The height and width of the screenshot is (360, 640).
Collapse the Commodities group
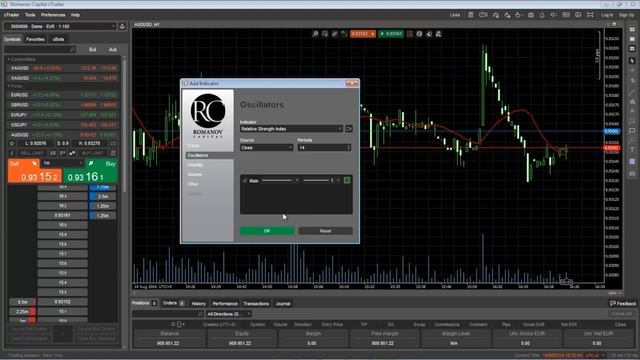[9, 60]
